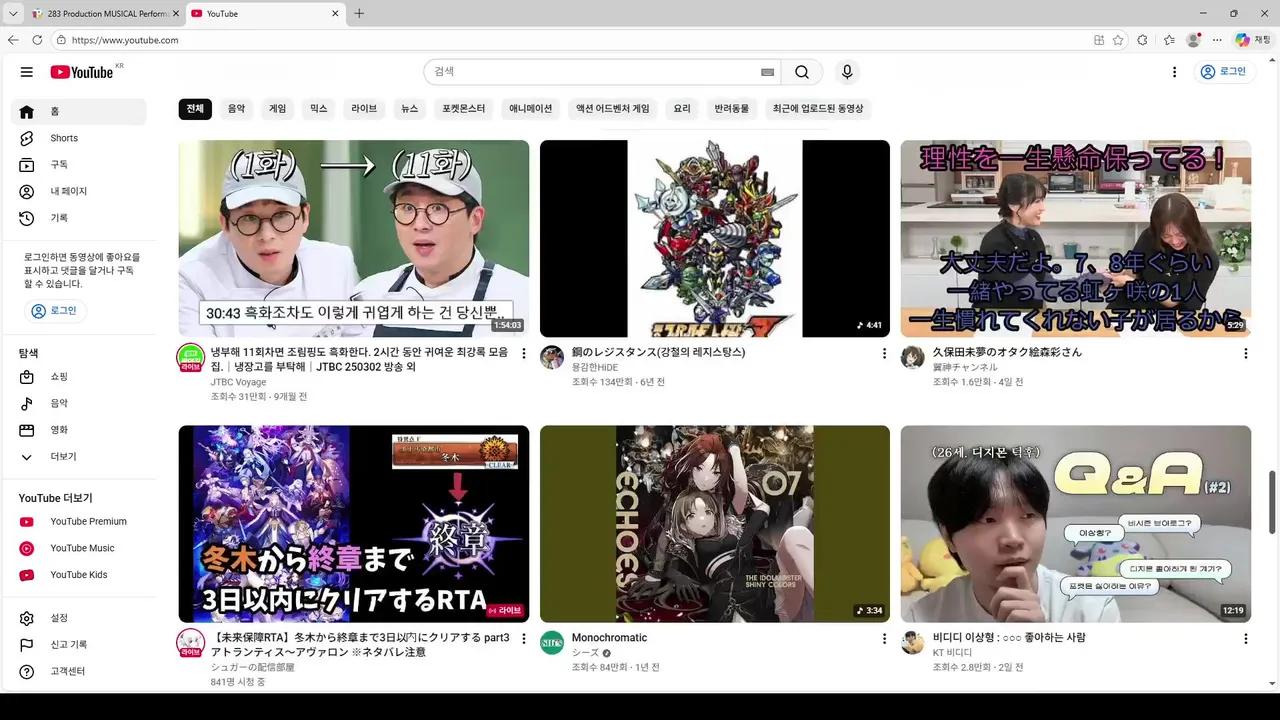Open options menu for 냉부해 video

click(524, 353)
